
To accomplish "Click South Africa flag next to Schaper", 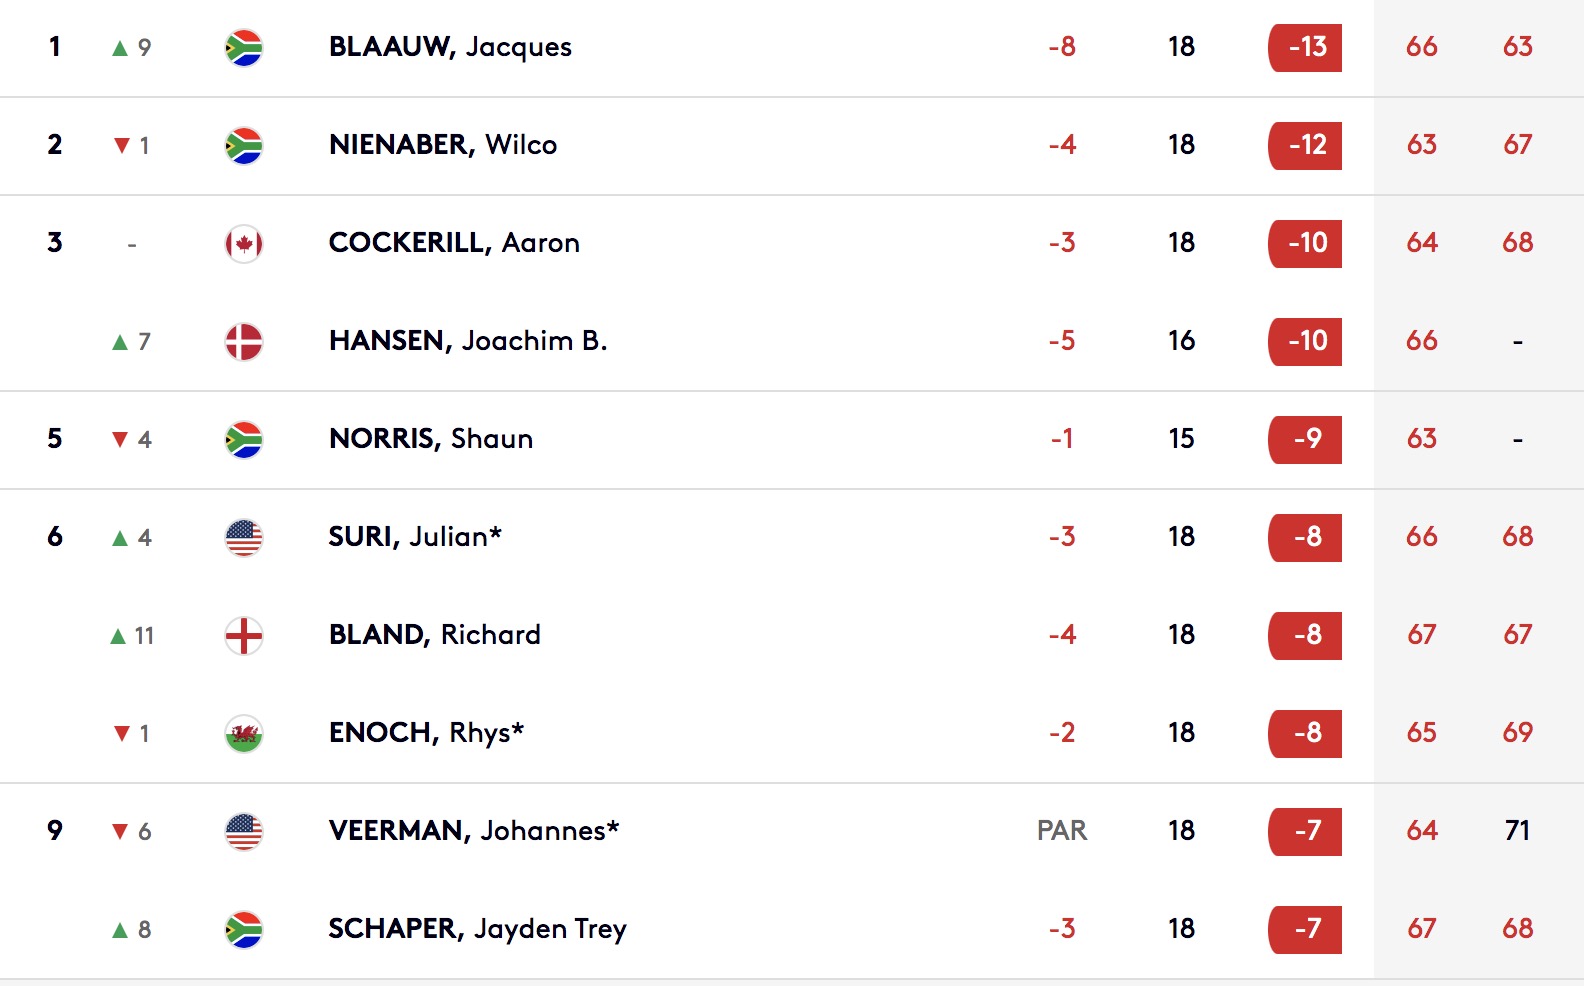I will (x=244, y=930).
